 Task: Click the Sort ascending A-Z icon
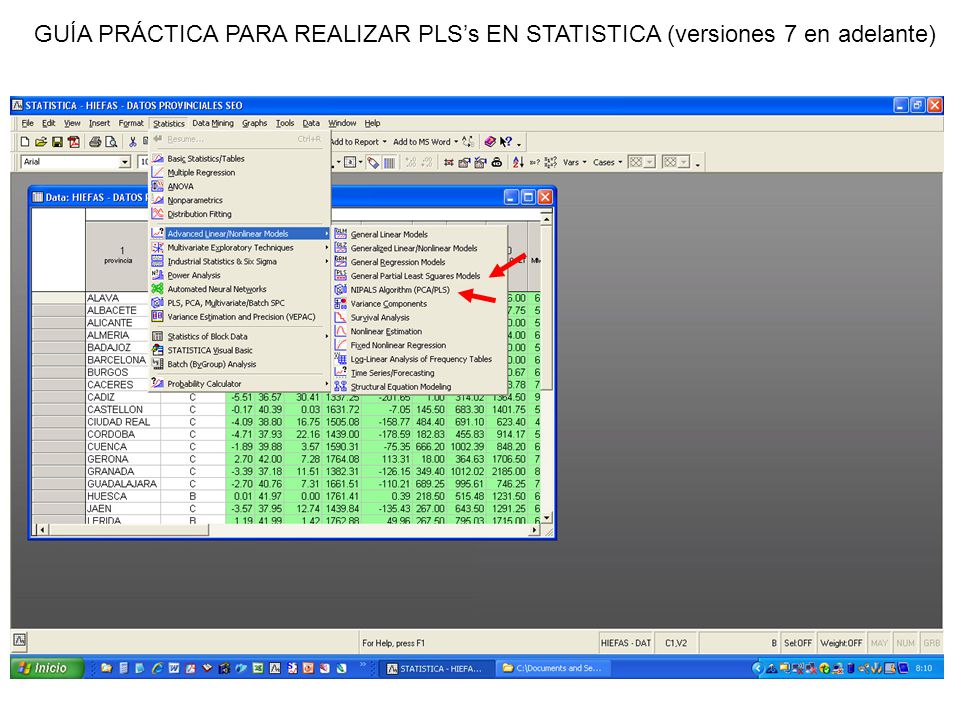518,162
